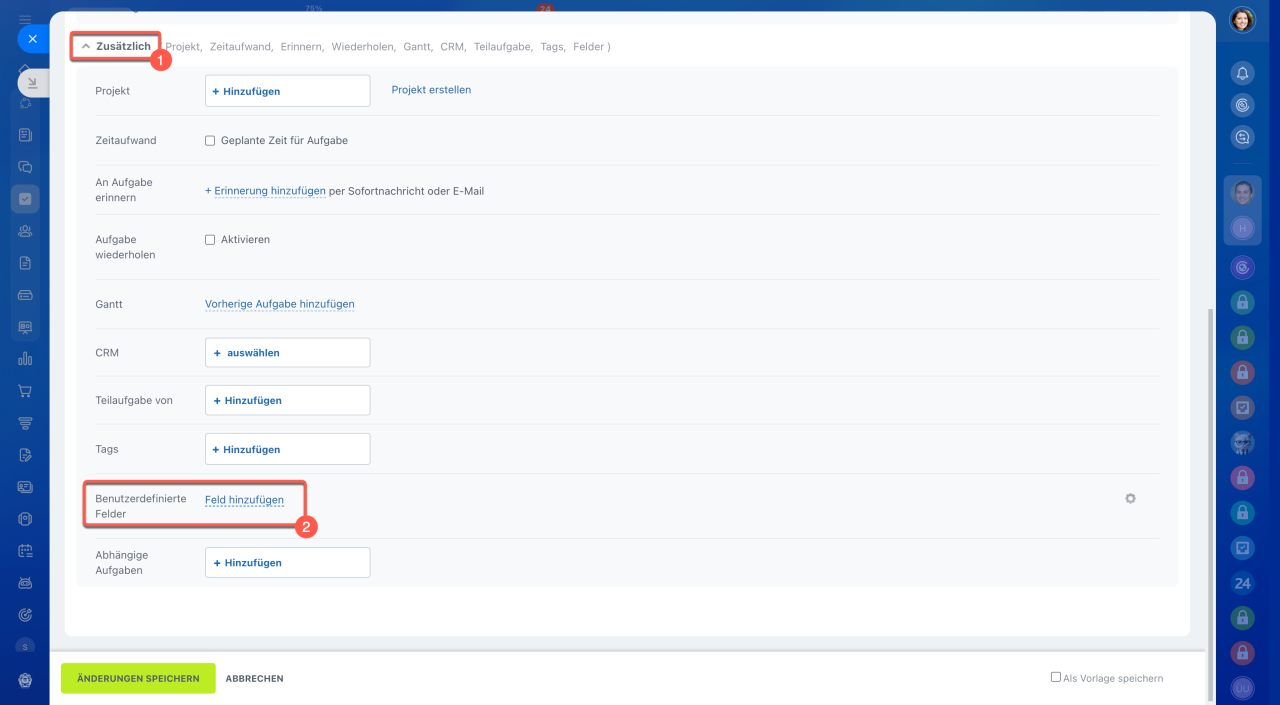Open the calendar icon in the sidebar
This screenshot has height=705, width=1280.
click(25, 551)
